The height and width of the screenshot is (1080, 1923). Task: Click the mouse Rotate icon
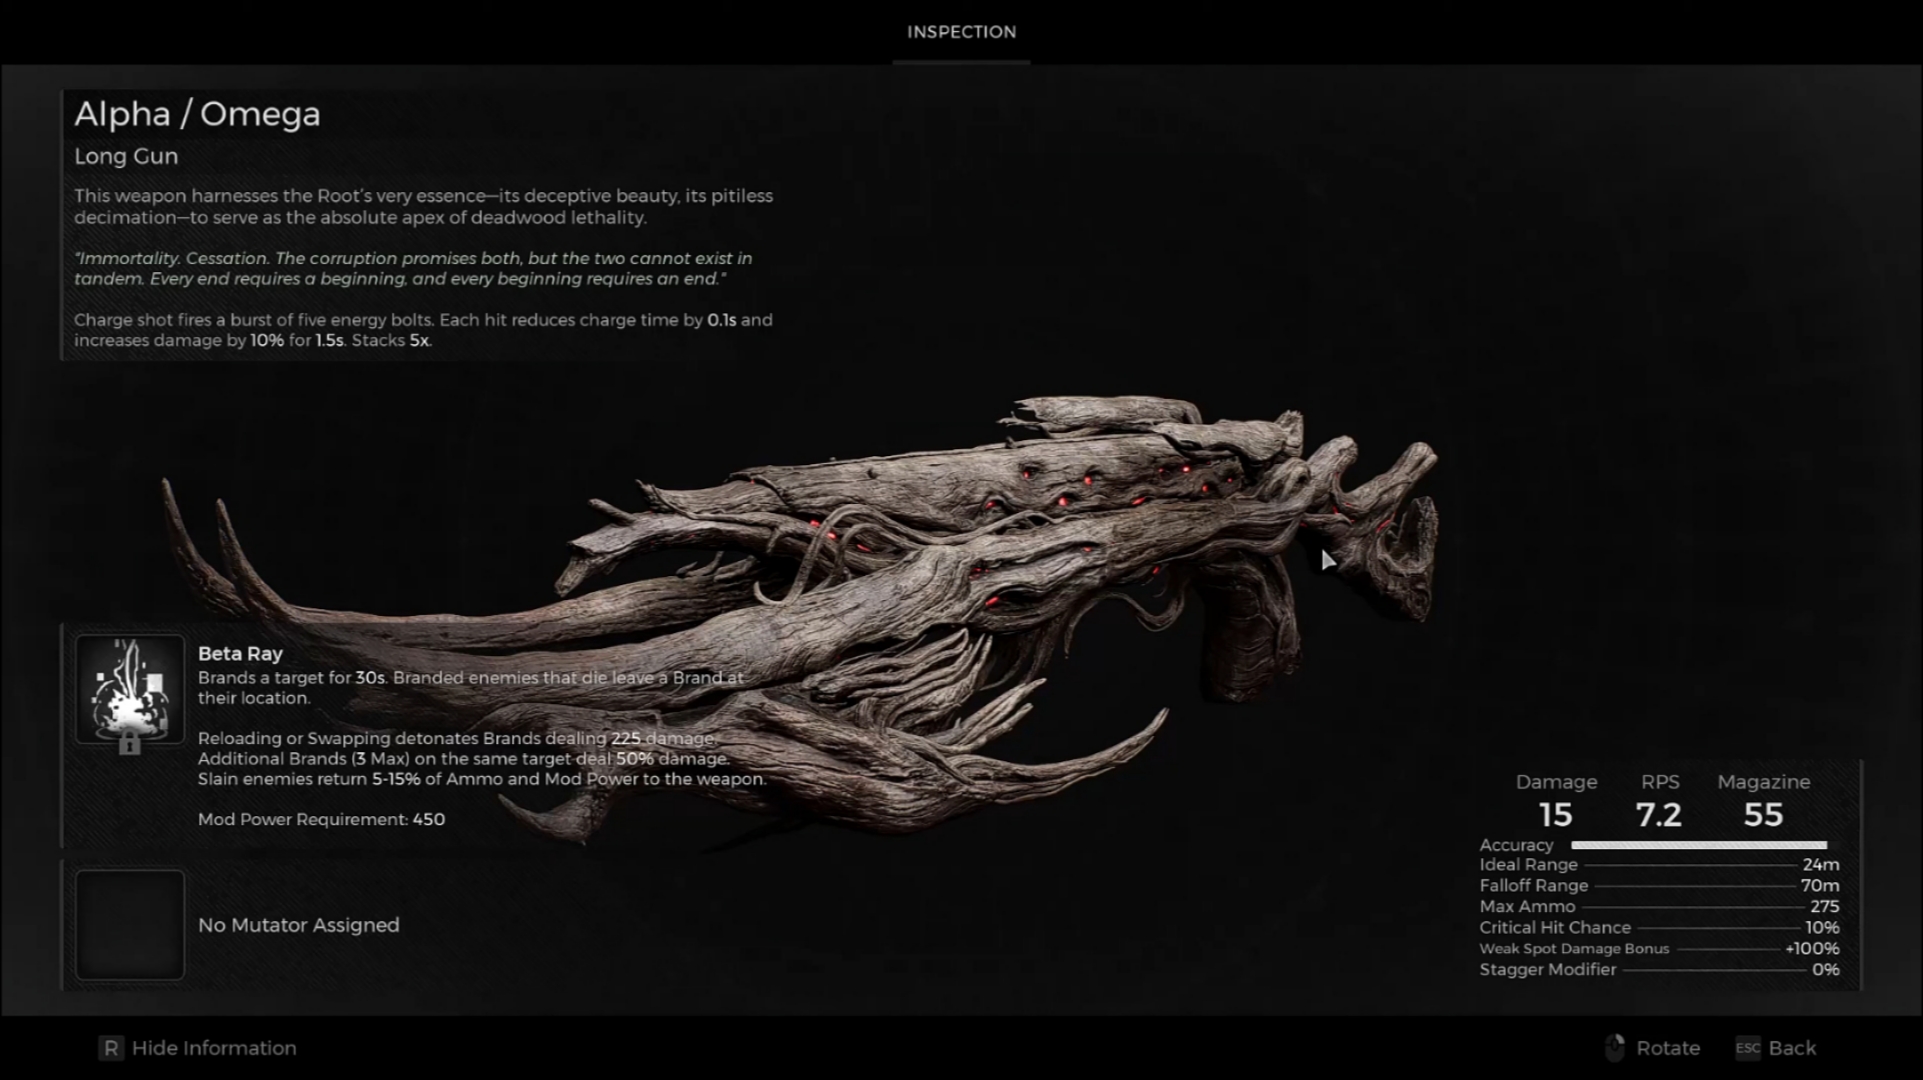click(1614, 1048)
